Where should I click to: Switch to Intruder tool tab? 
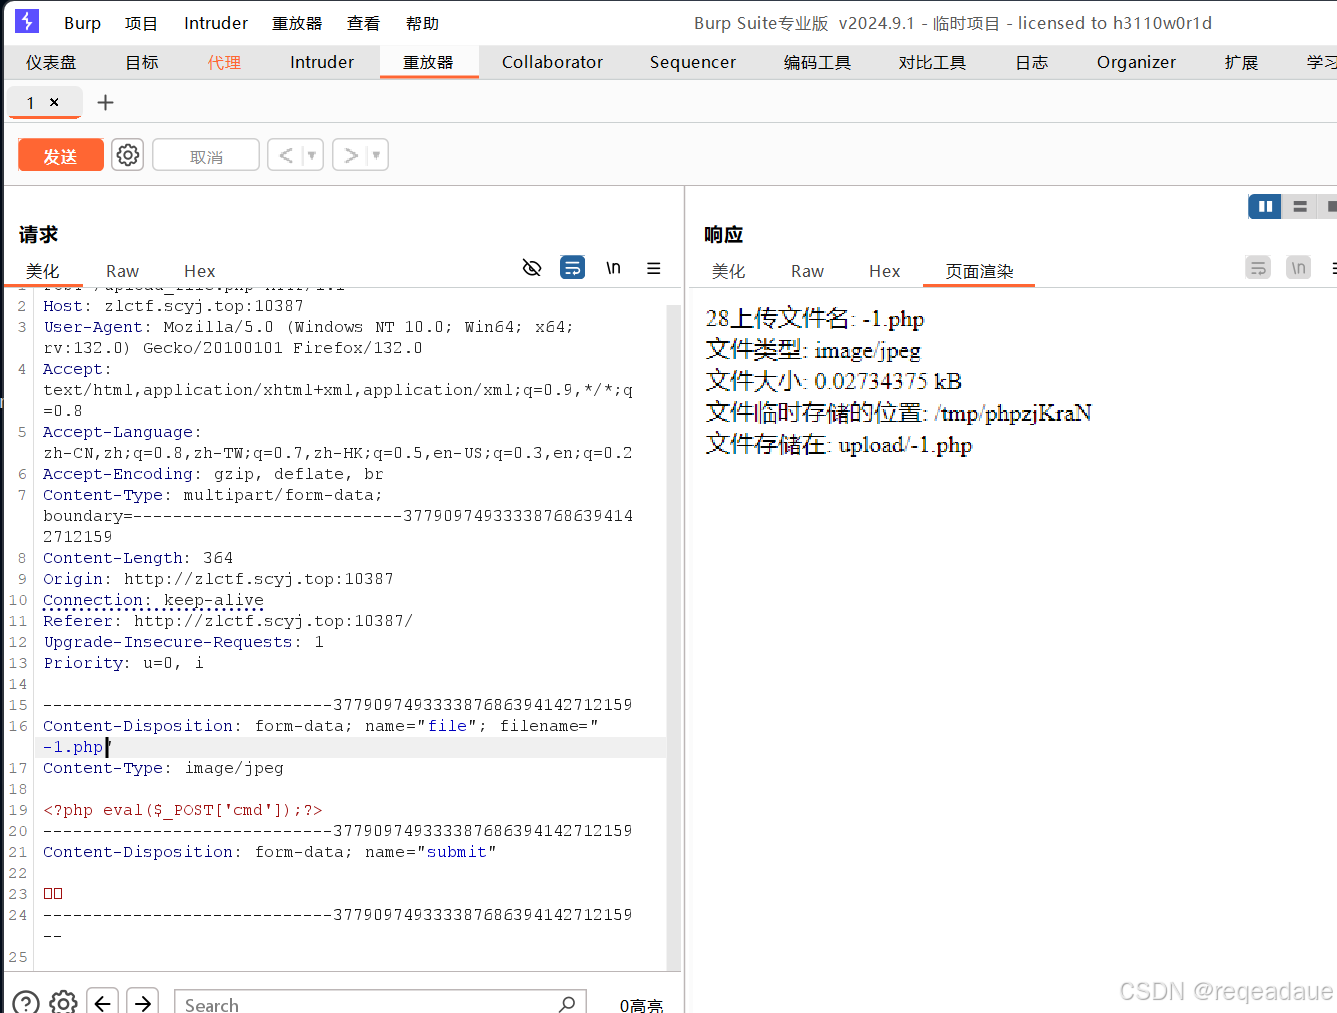pyautogui.click(x=322, y=62)
